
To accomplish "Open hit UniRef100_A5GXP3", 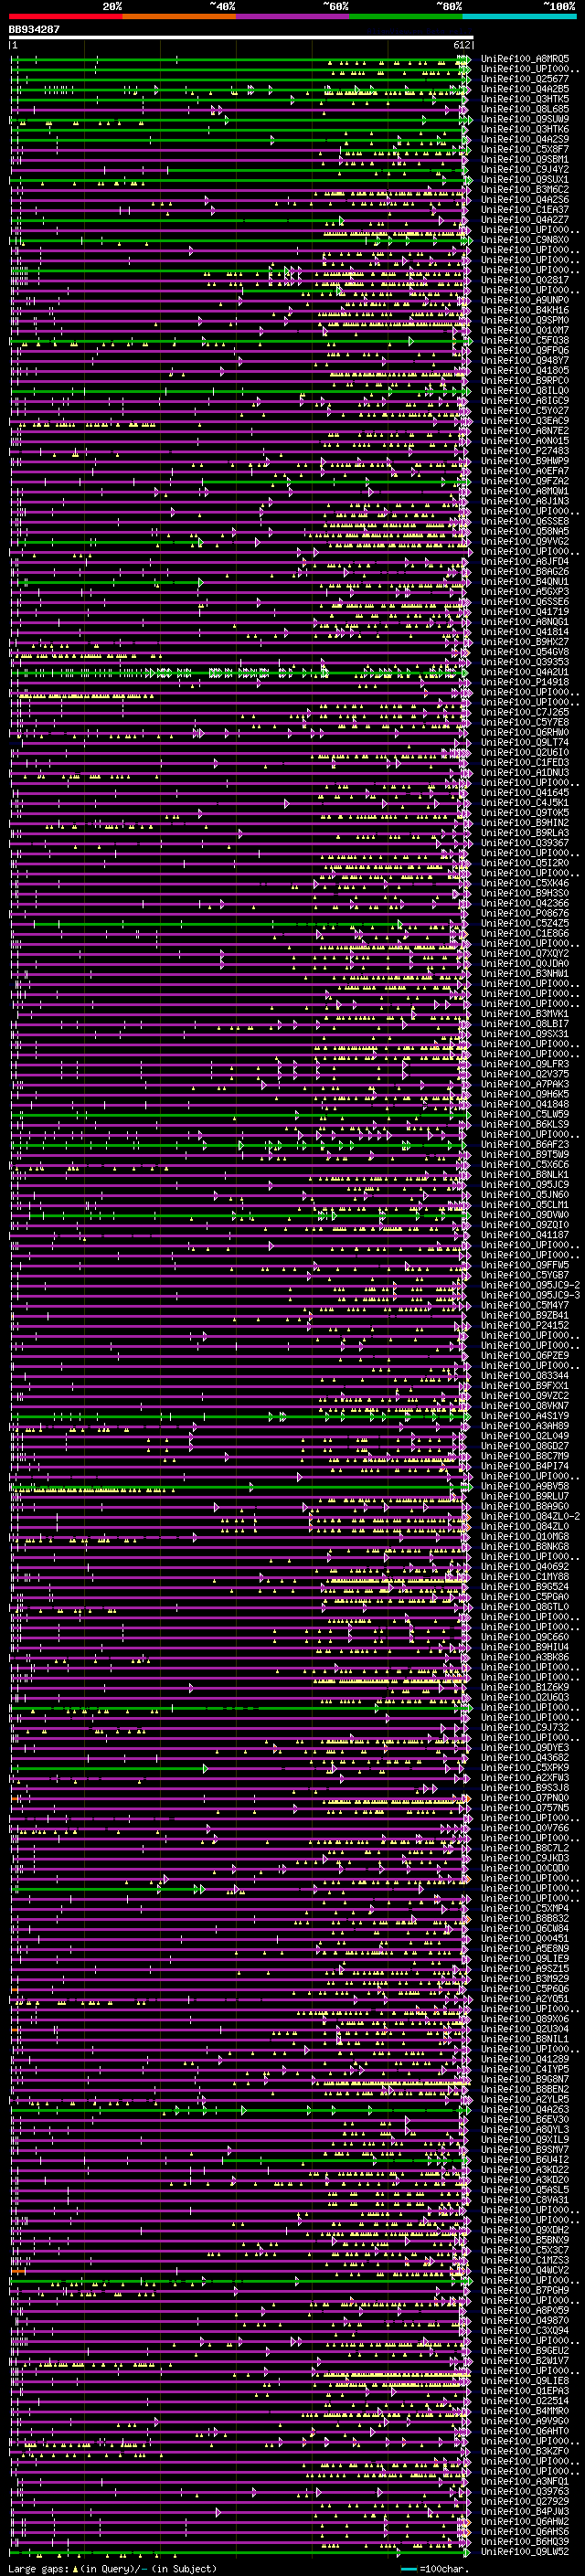I will click(x=525, y=591).
